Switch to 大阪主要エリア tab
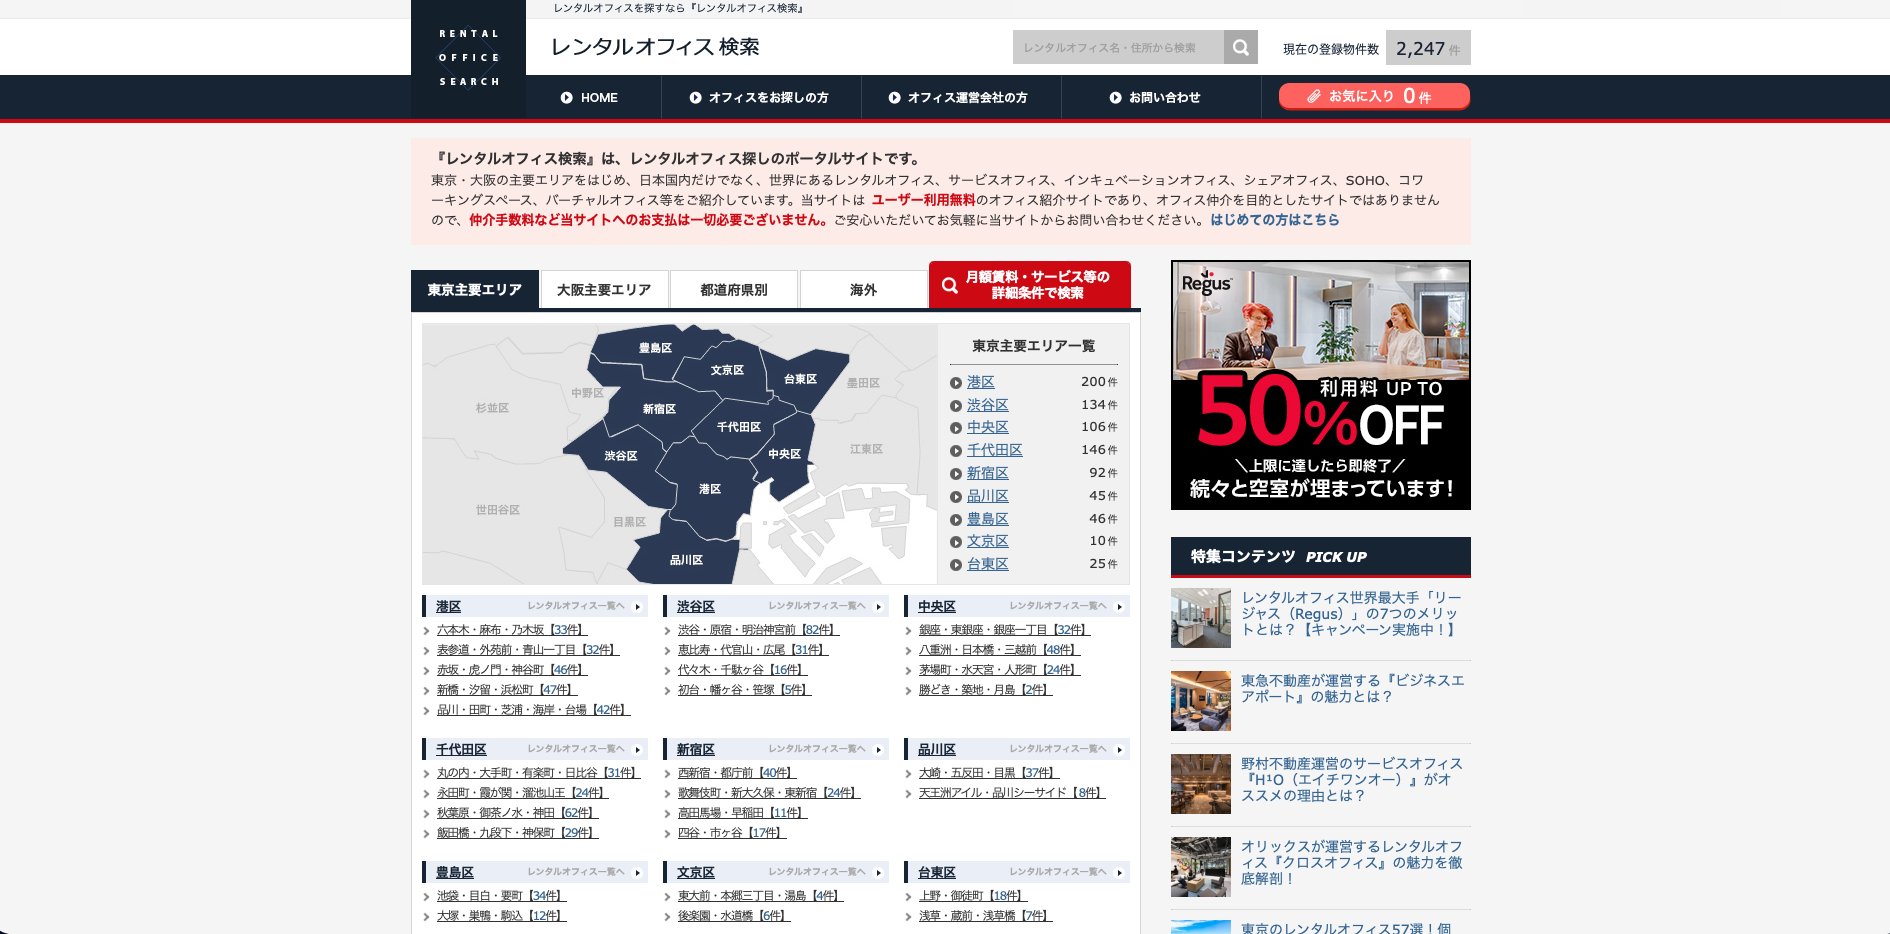The width and height of the screenshot is (1890, 934). coord(604,290)
